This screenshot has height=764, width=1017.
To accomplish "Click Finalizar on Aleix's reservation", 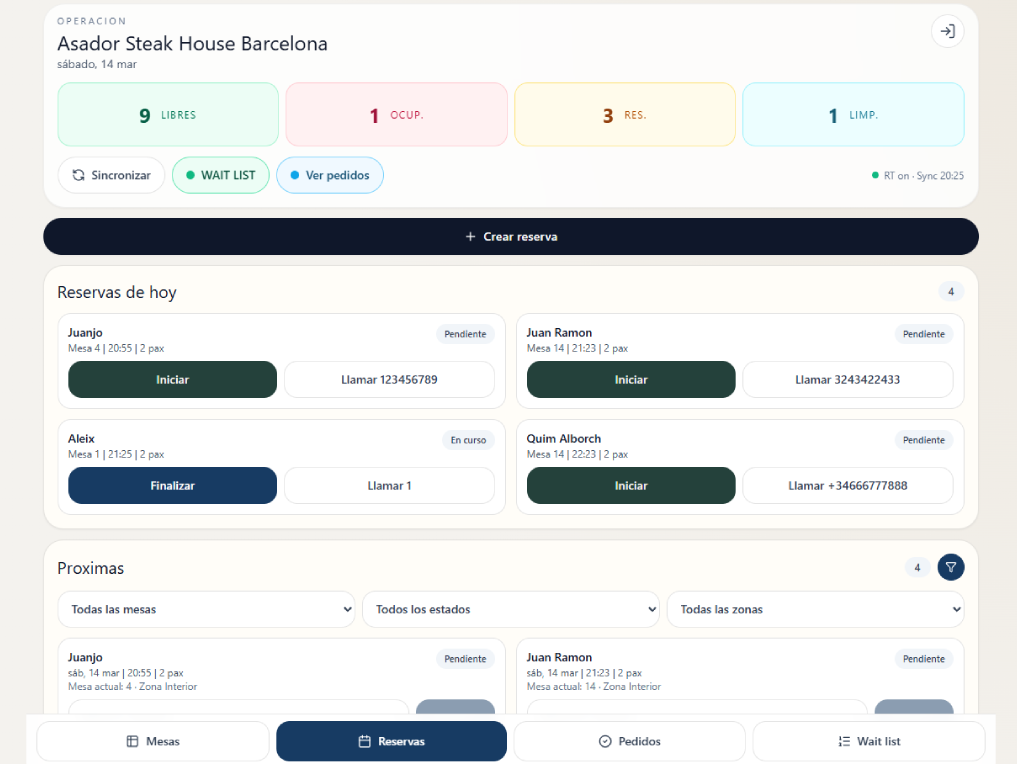I will tap(172, 486).
